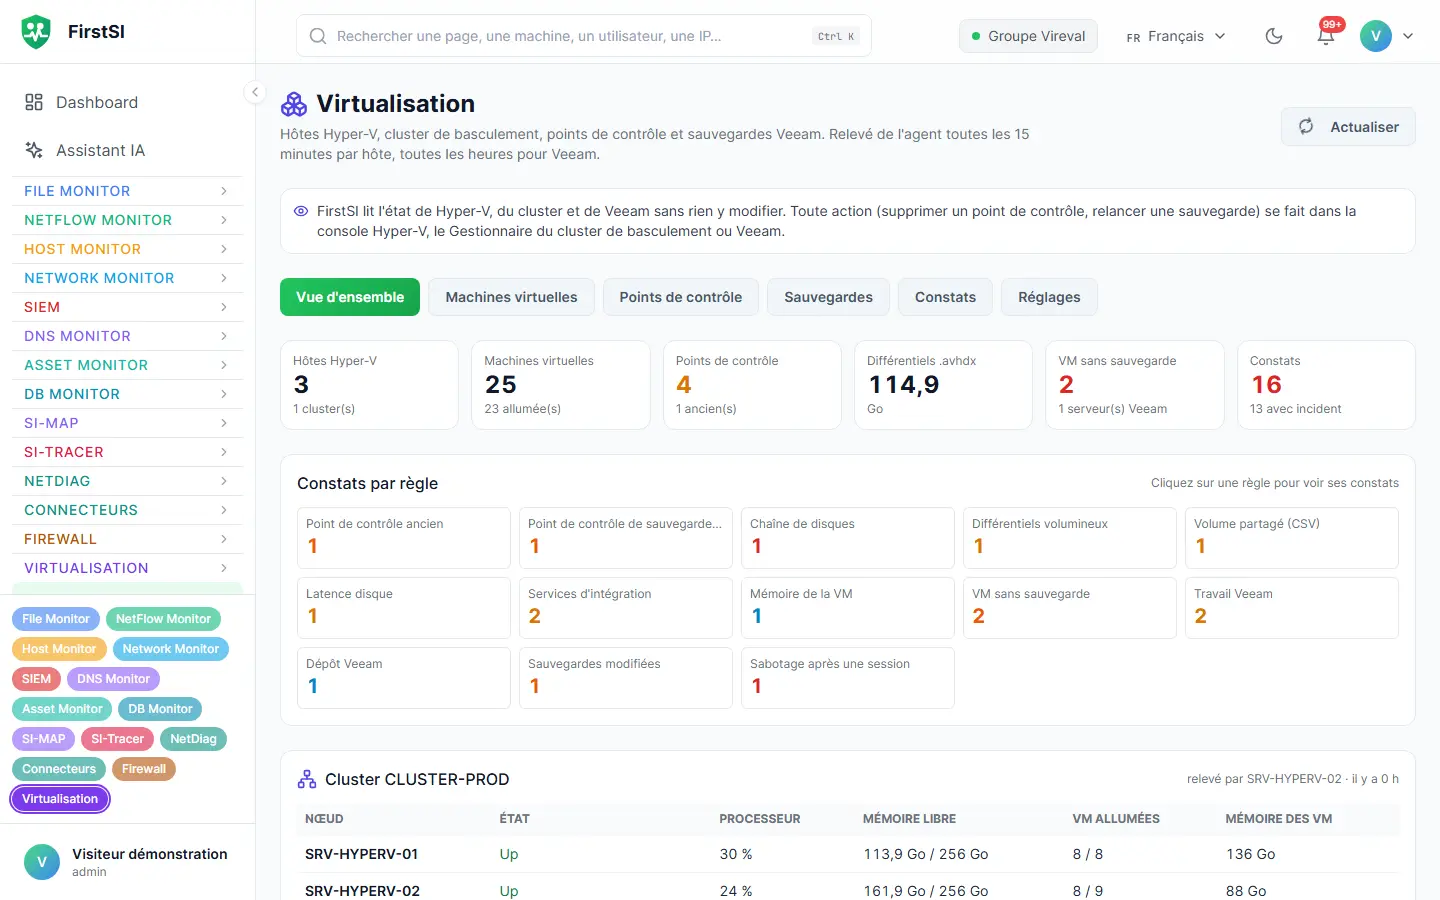Switch to the Machines virtuelles tab

tap(511, 297)
